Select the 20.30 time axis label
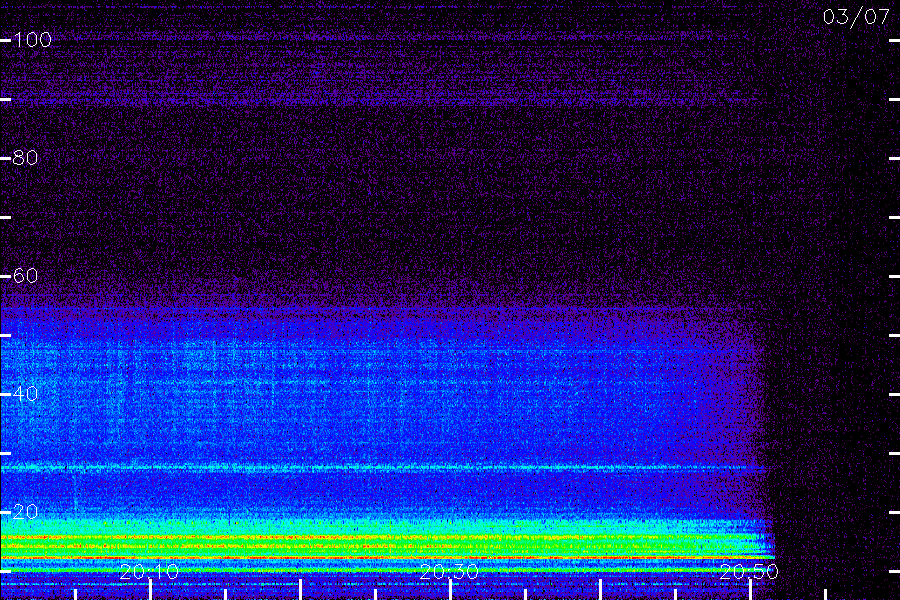This screenshot has height=600, width=900. point(449,571)
